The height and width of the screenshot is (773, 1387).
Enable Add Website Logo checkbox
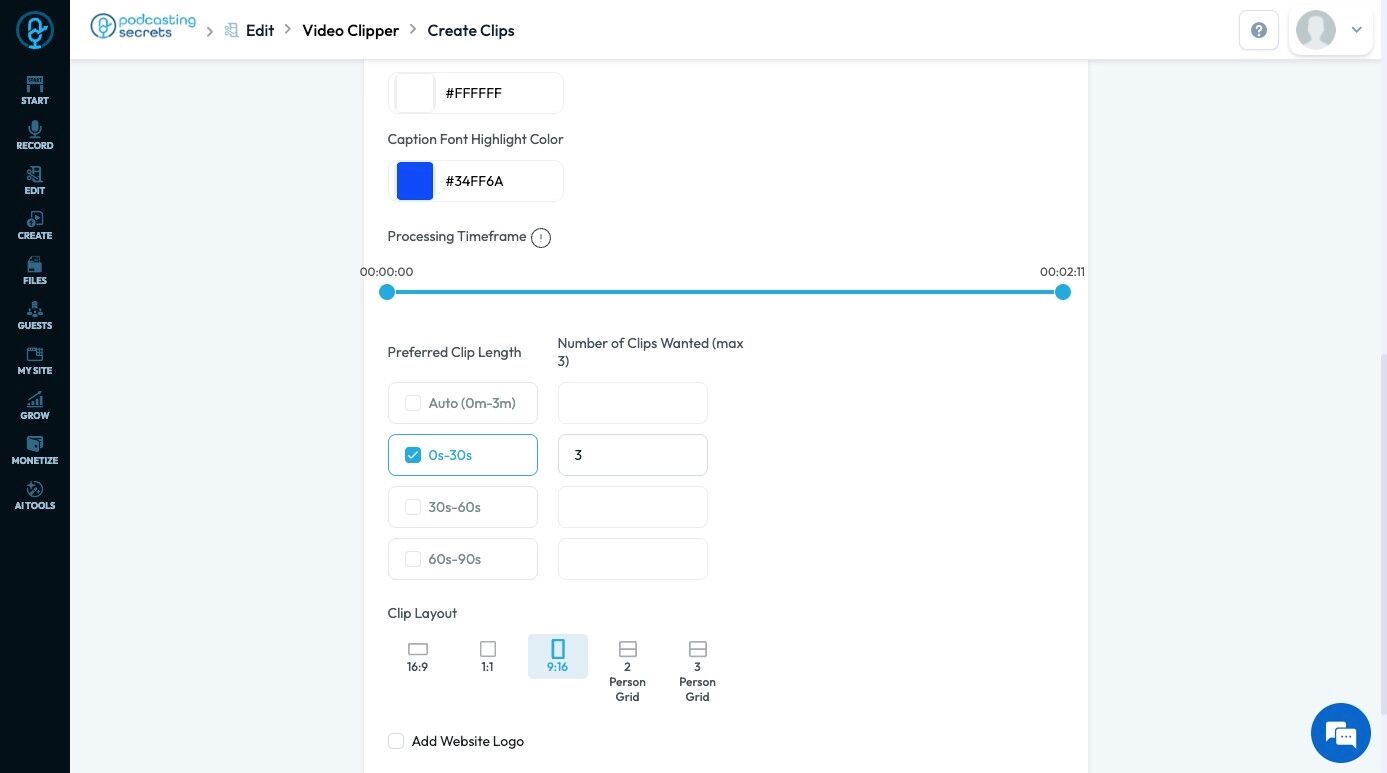(396, 741)
